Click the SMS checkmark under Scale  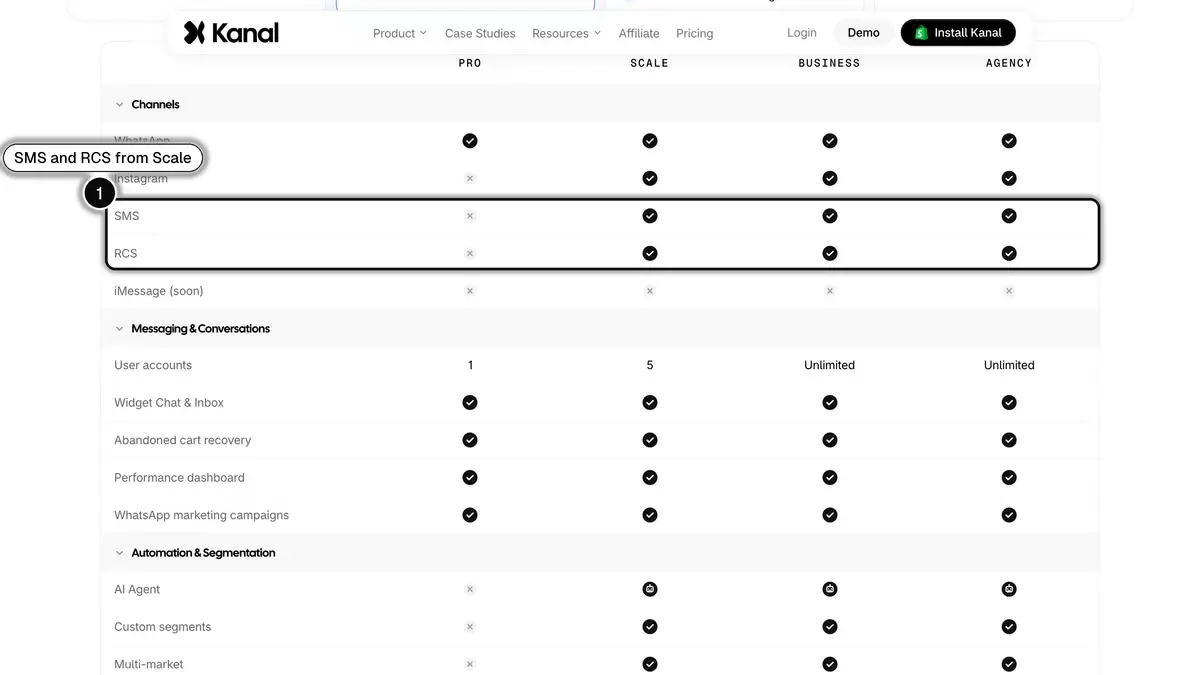point(650,216)
